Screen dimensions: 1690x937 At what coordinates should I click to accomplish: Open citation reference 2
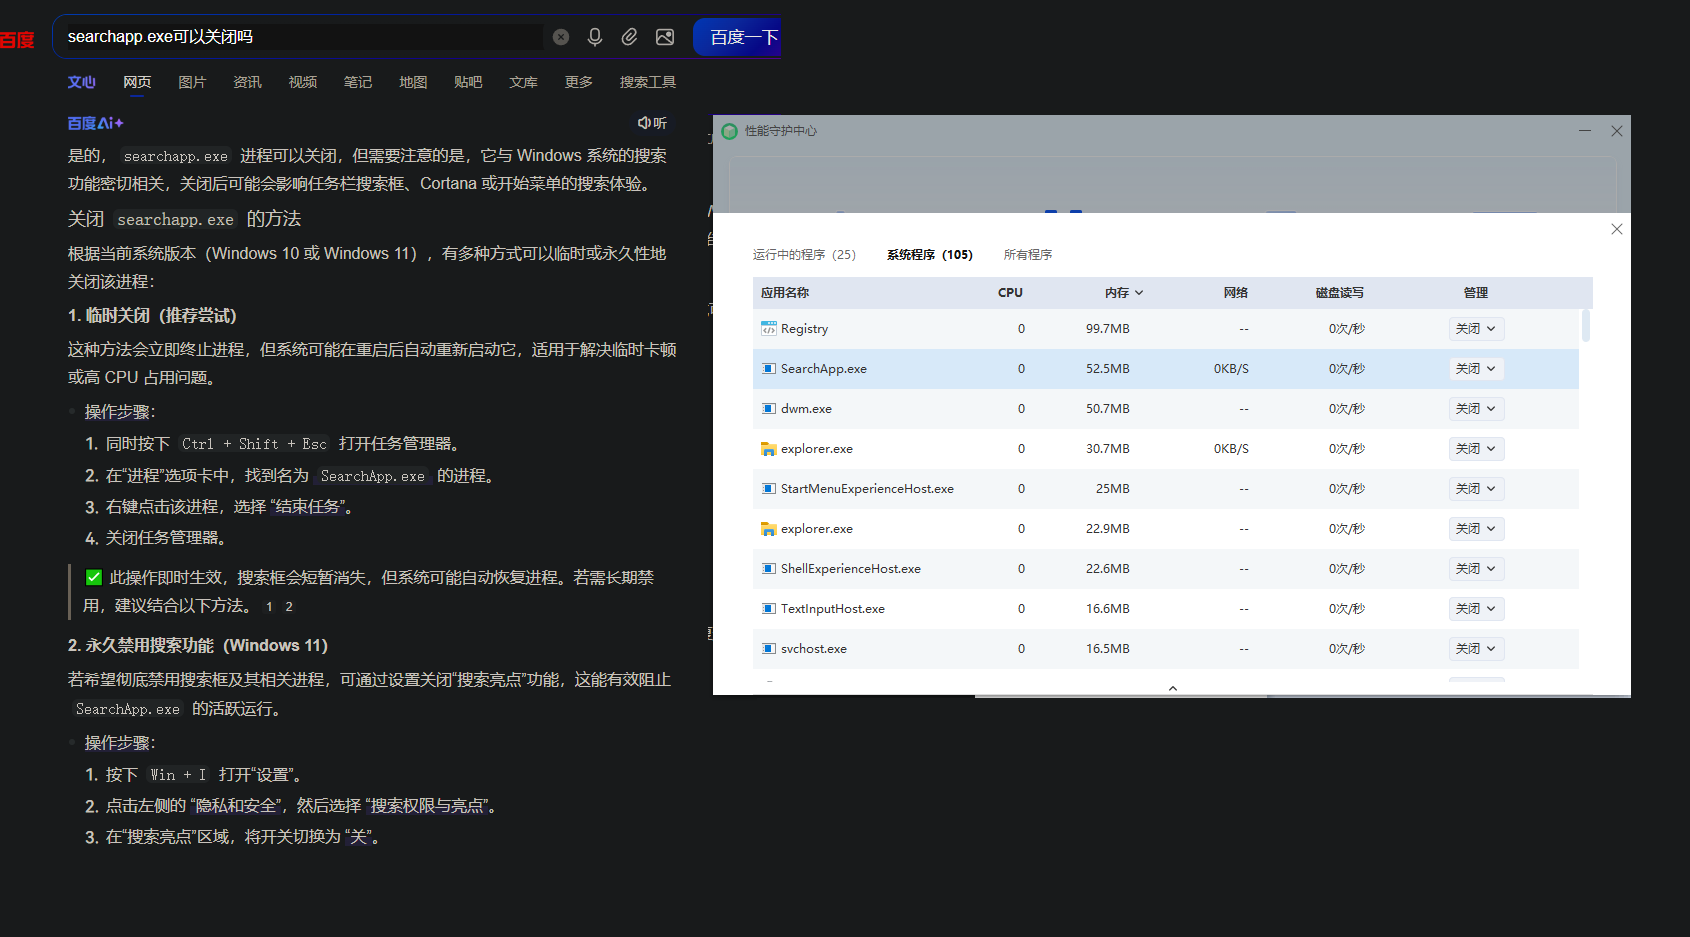pyautogui.click(x=289, y=607)
